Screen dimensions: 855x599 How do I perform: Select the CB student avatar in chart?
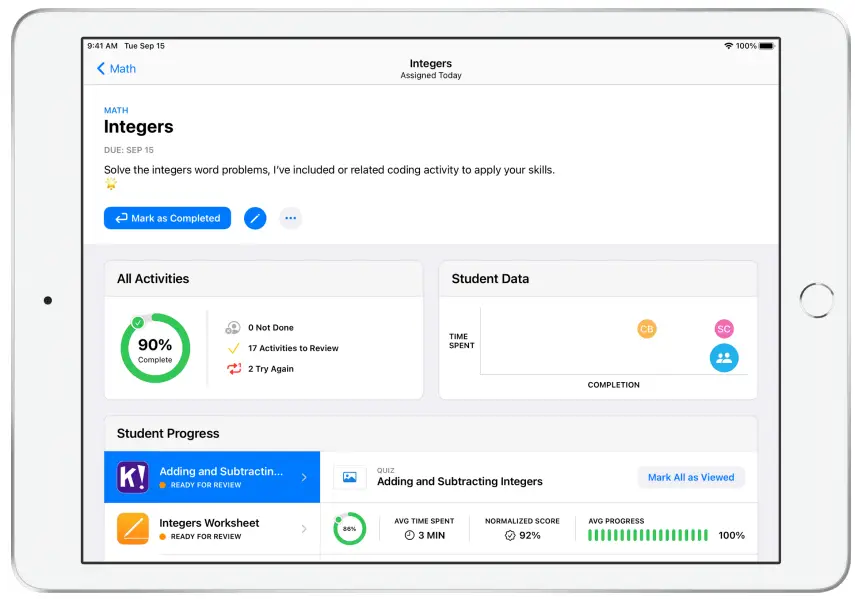(647, 329)
